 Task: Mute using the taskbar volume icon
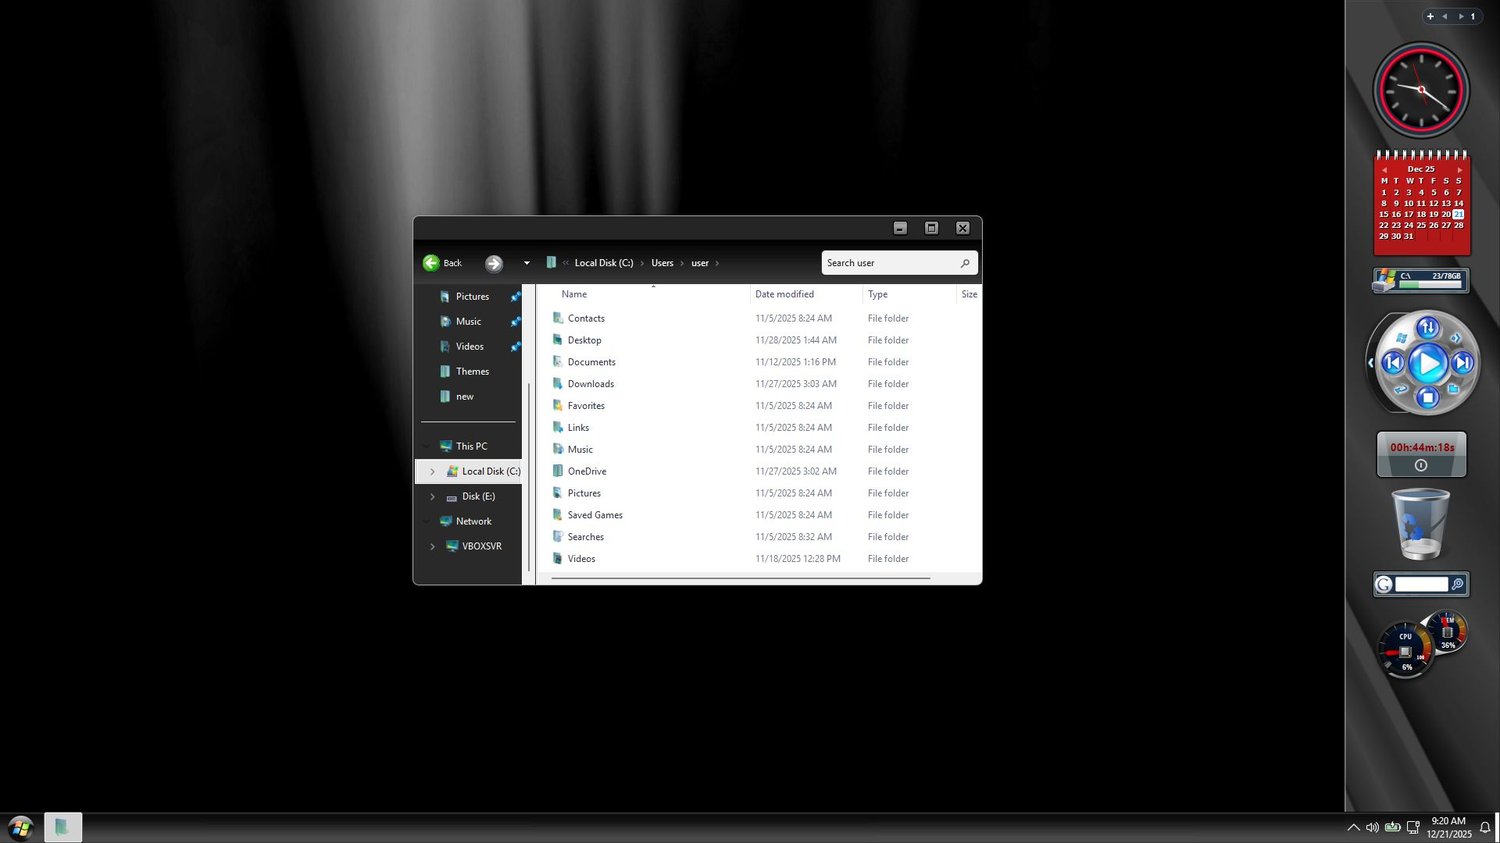1372,827
